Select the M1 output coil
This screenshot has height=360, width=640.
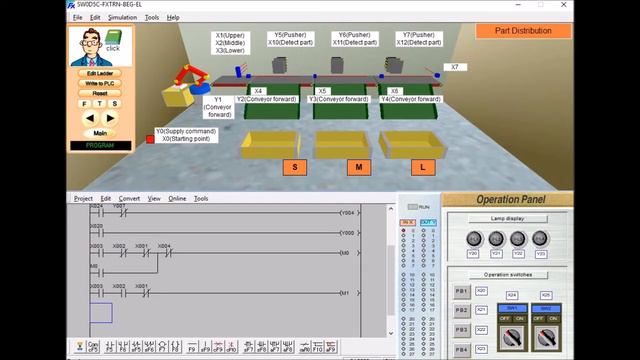click(350, 293)
